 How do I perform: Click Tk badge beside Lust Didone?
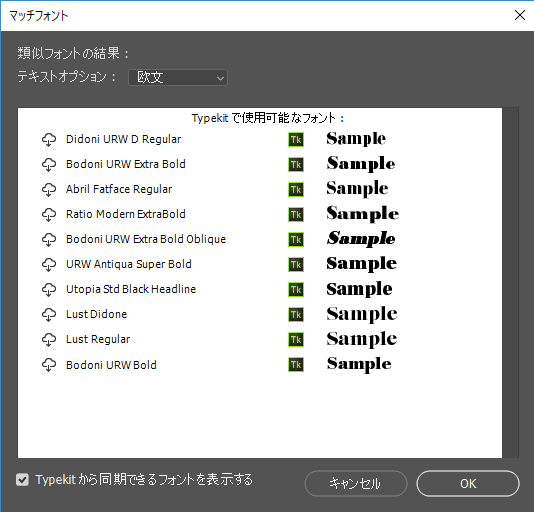tap(296, 315)
